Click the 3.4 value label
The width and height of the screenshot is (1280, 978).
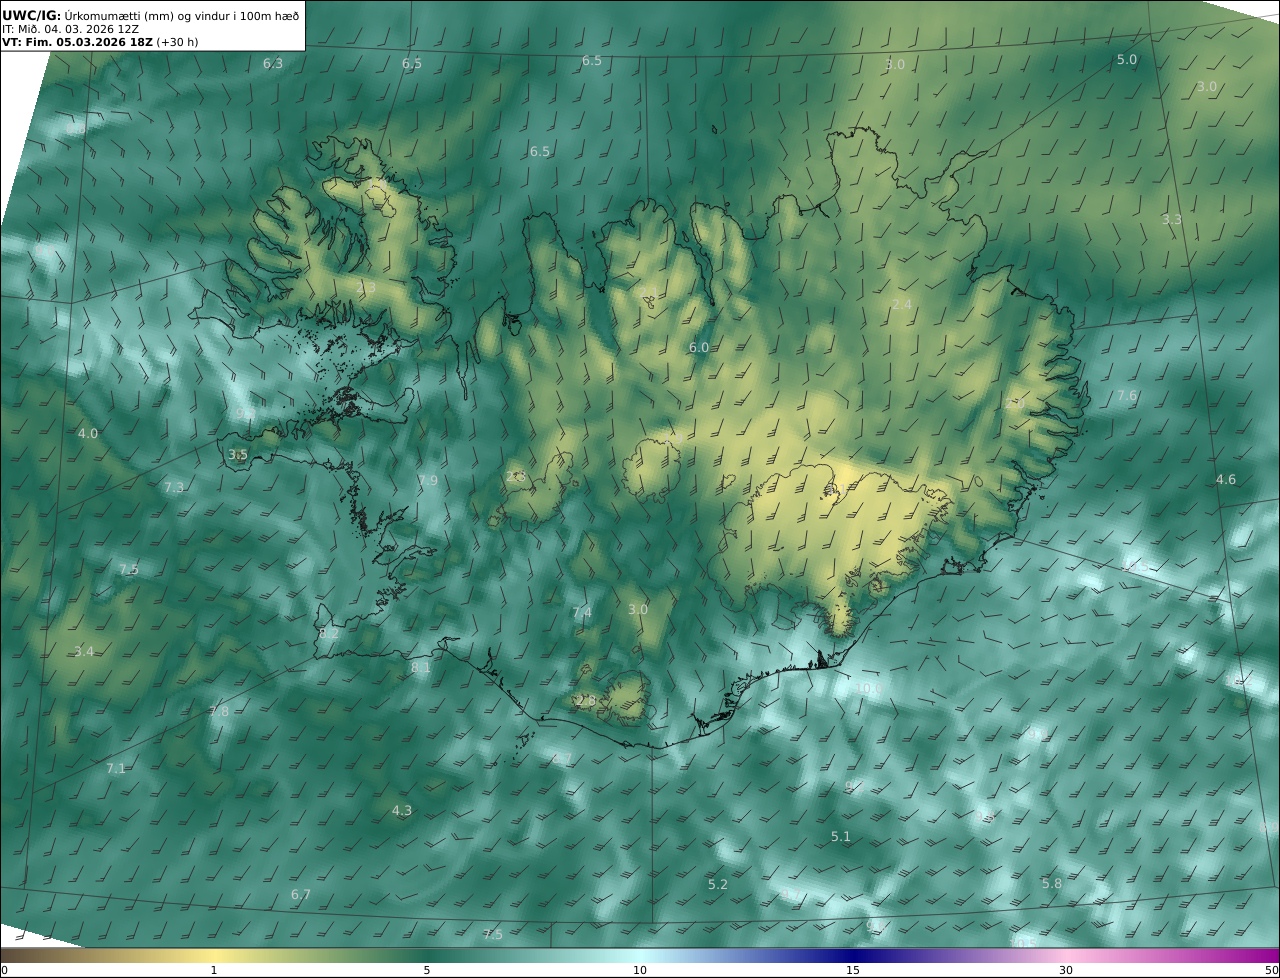pos(84,651)
